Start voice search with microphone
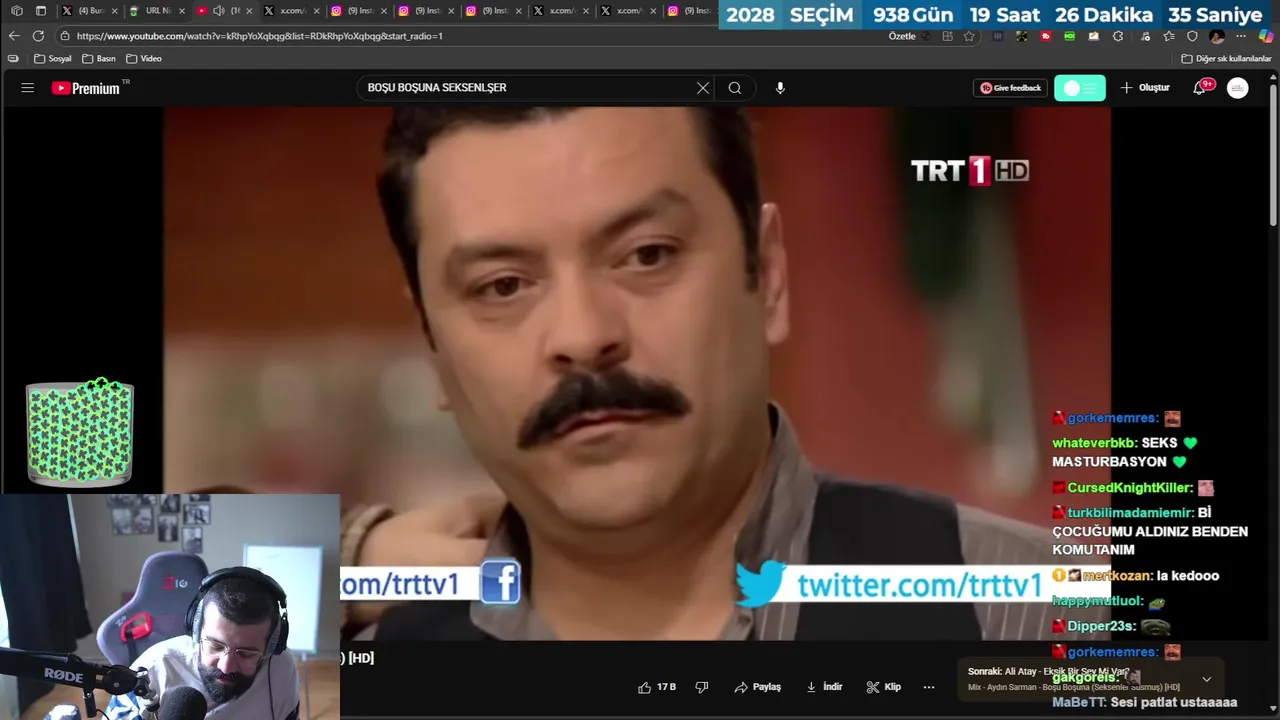 [x=780, y=88]
